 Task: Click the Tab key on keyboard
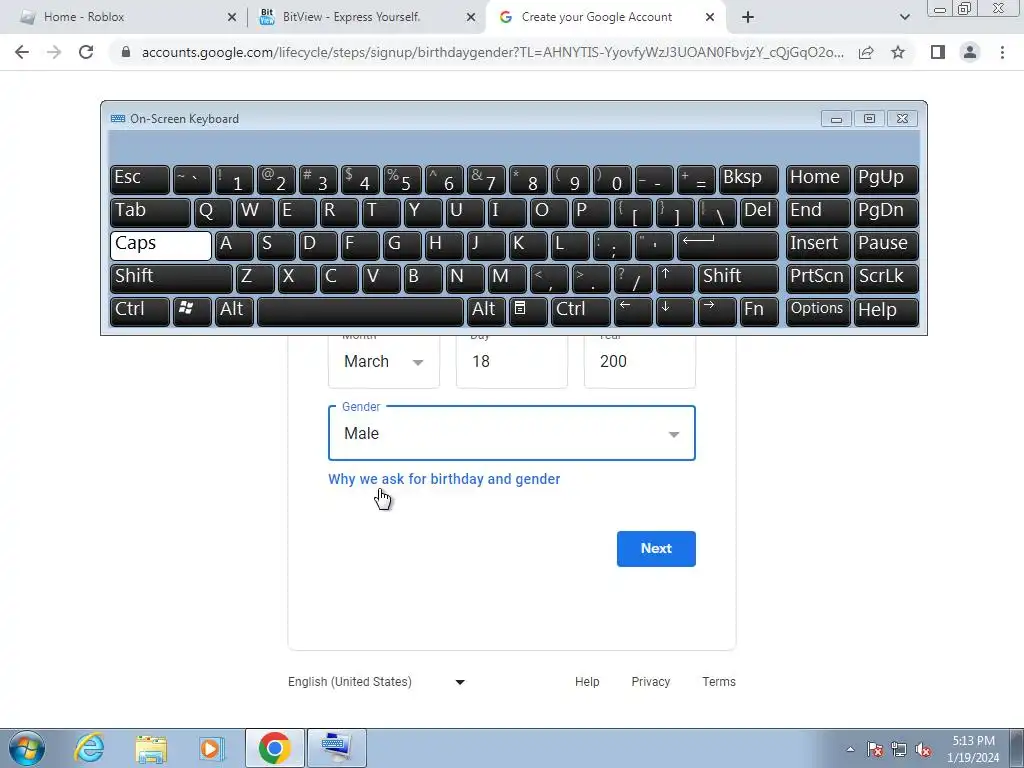[150, 212]
